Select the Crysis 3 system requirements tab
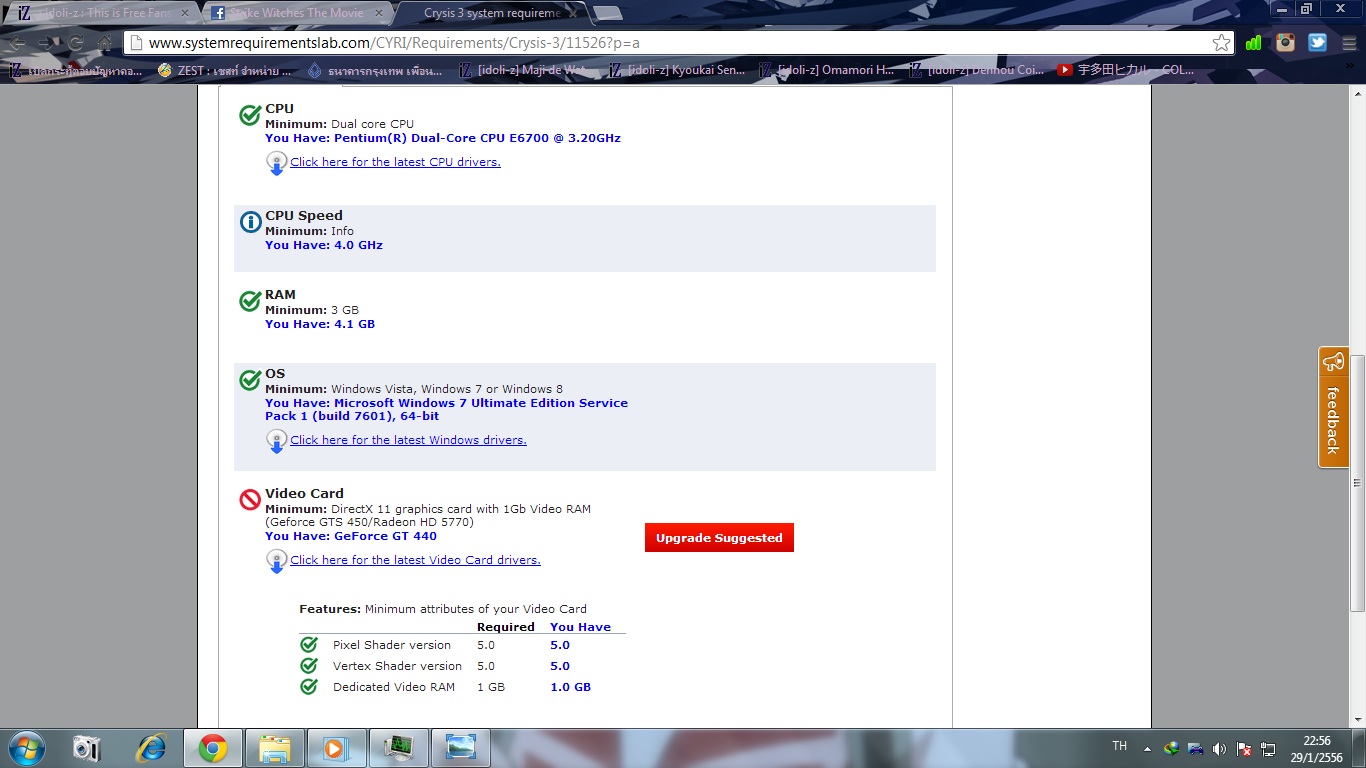 490,13
